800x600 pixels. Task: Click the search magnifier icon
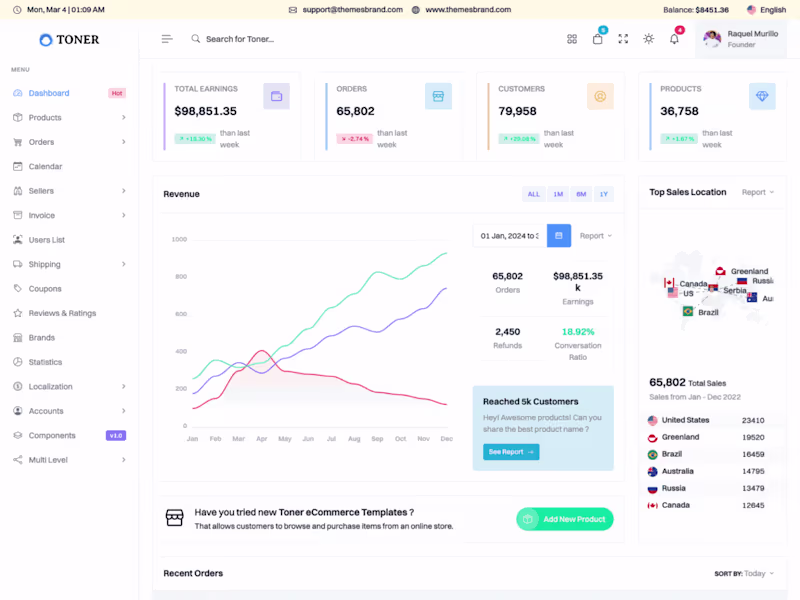195,39
